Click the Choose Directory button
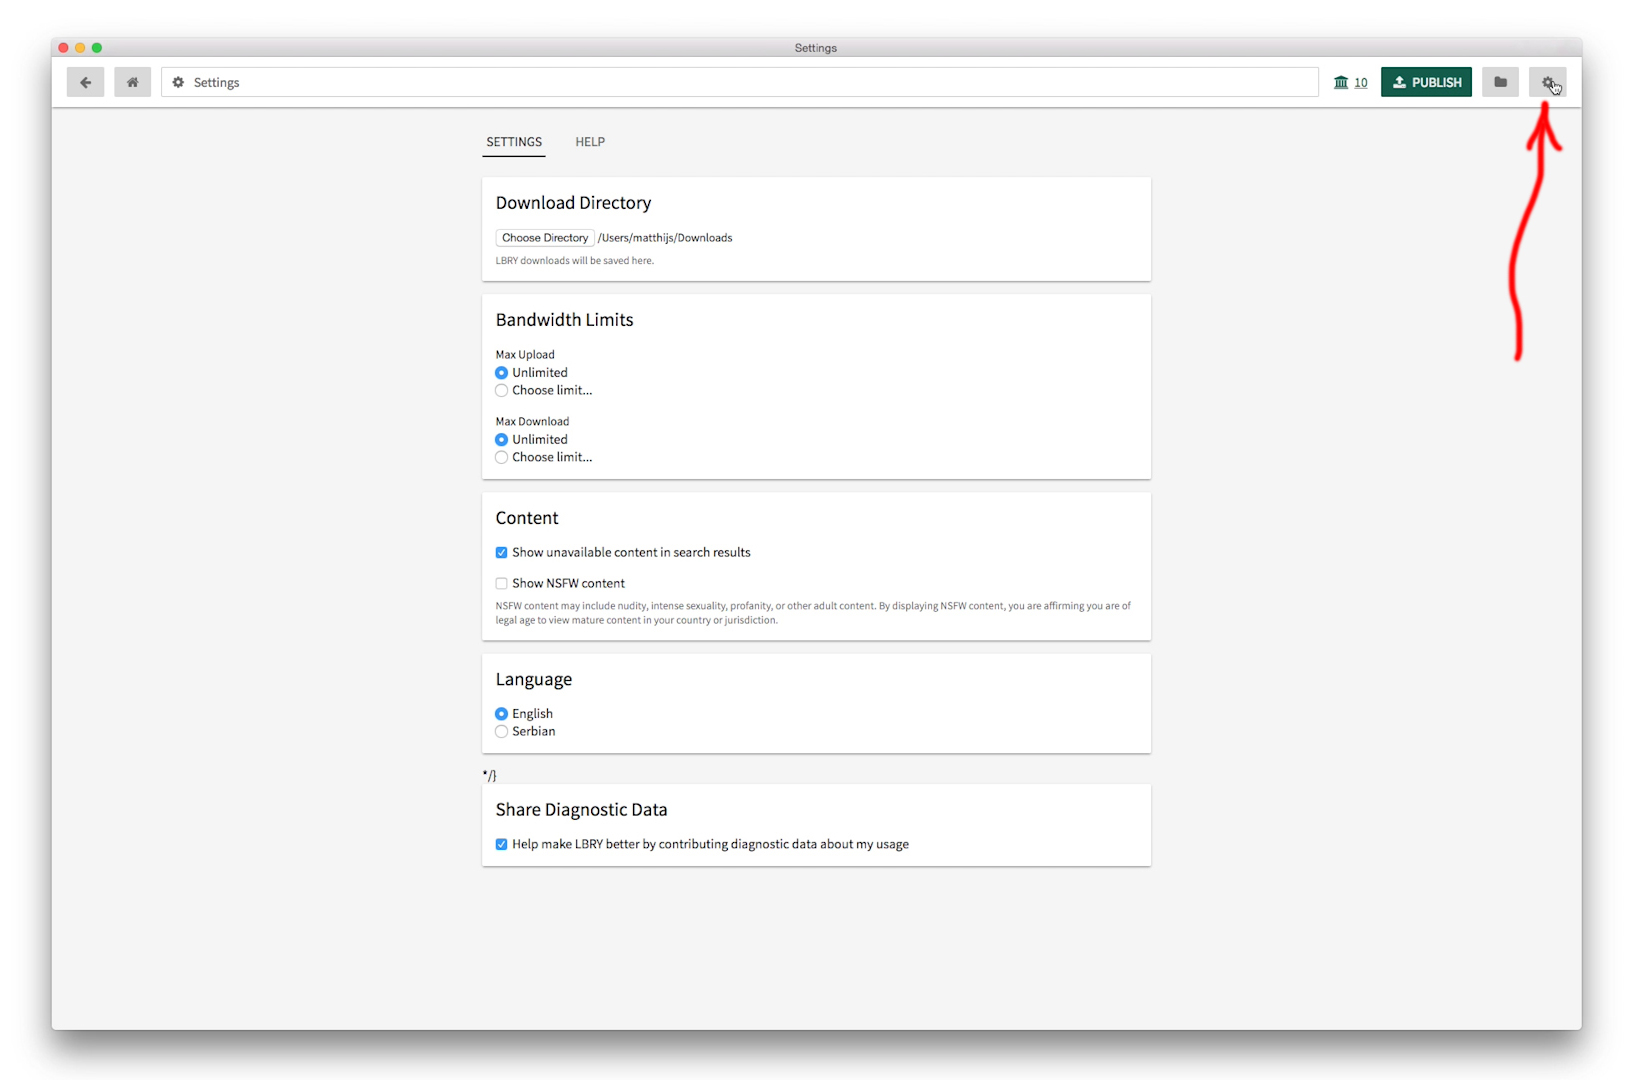This screenshot has height=1080, width=1625. coord(545,238)
